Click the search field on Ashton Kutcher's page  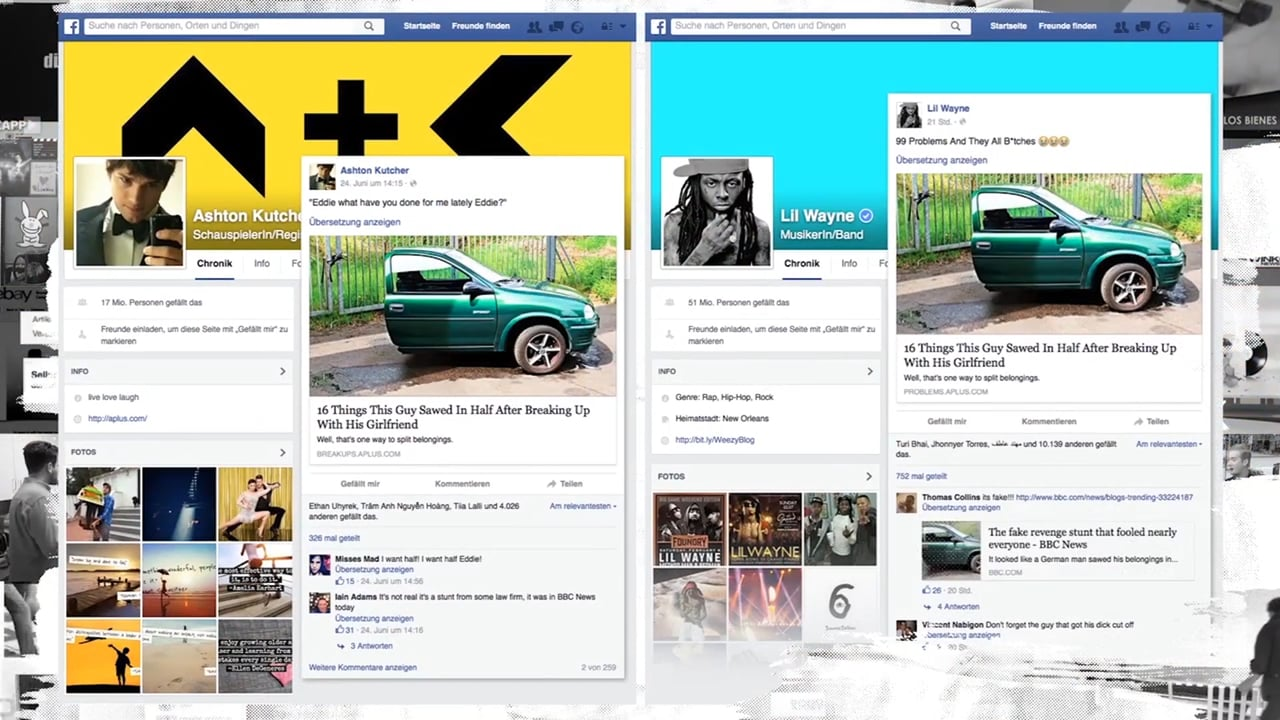[225, 26]
